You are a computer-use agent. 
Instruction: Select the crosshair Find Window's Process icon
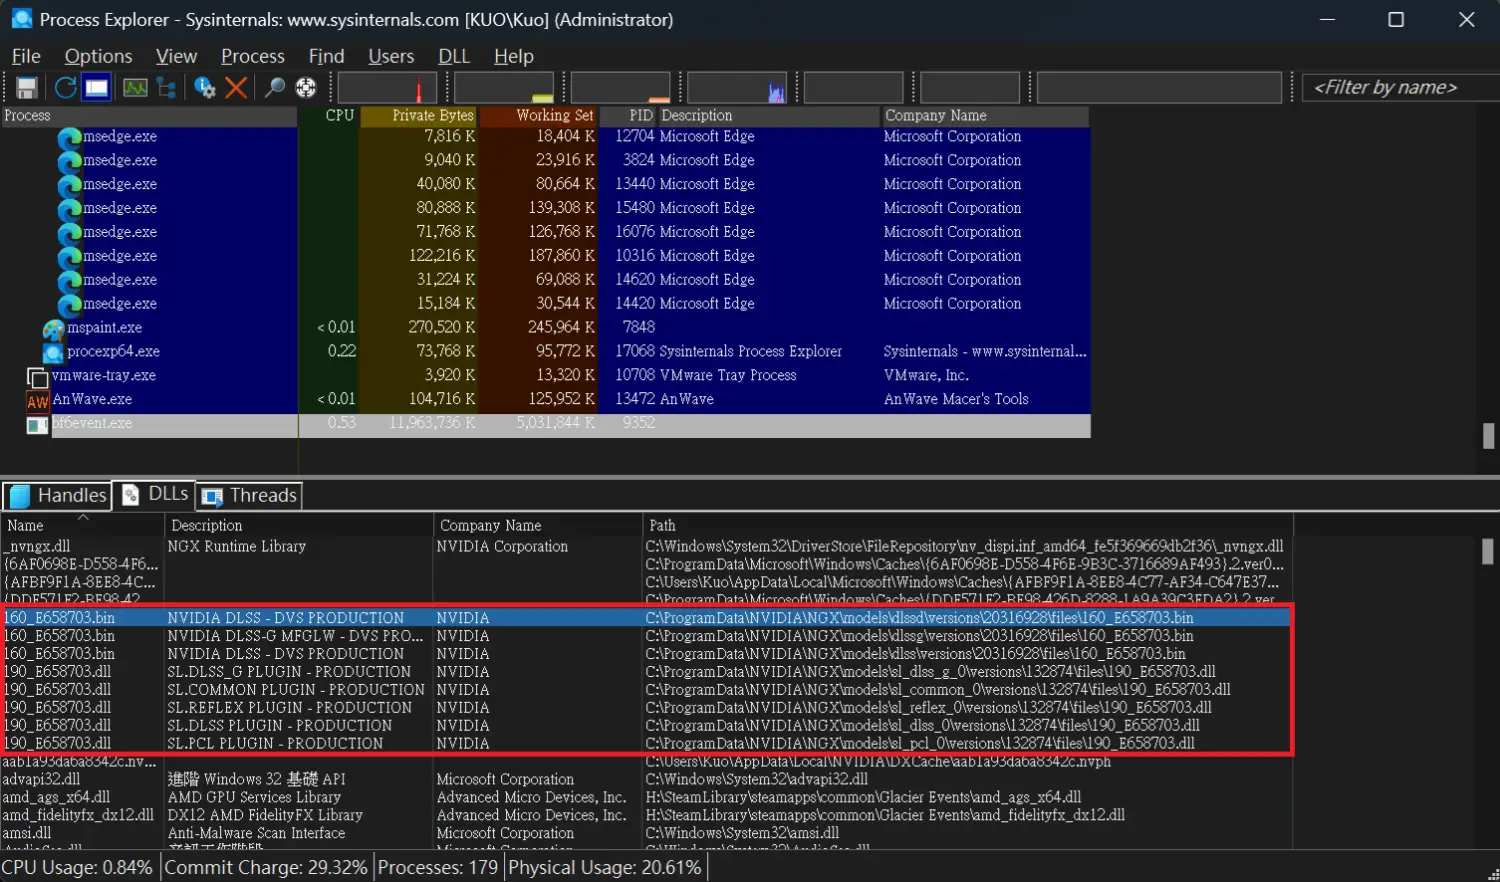coord(306,88)
